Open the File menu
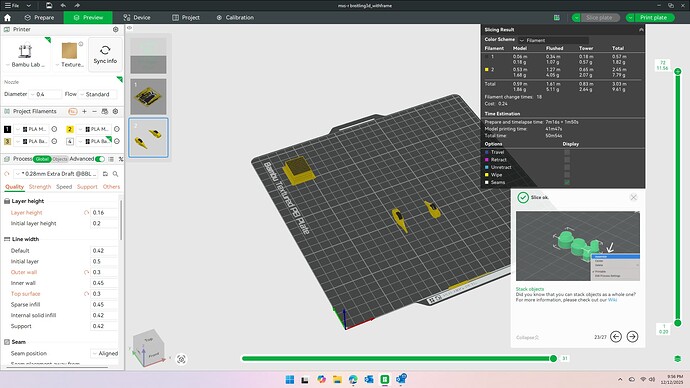The width and height of the screenshot is (690, 388). (x=12, y=5)
